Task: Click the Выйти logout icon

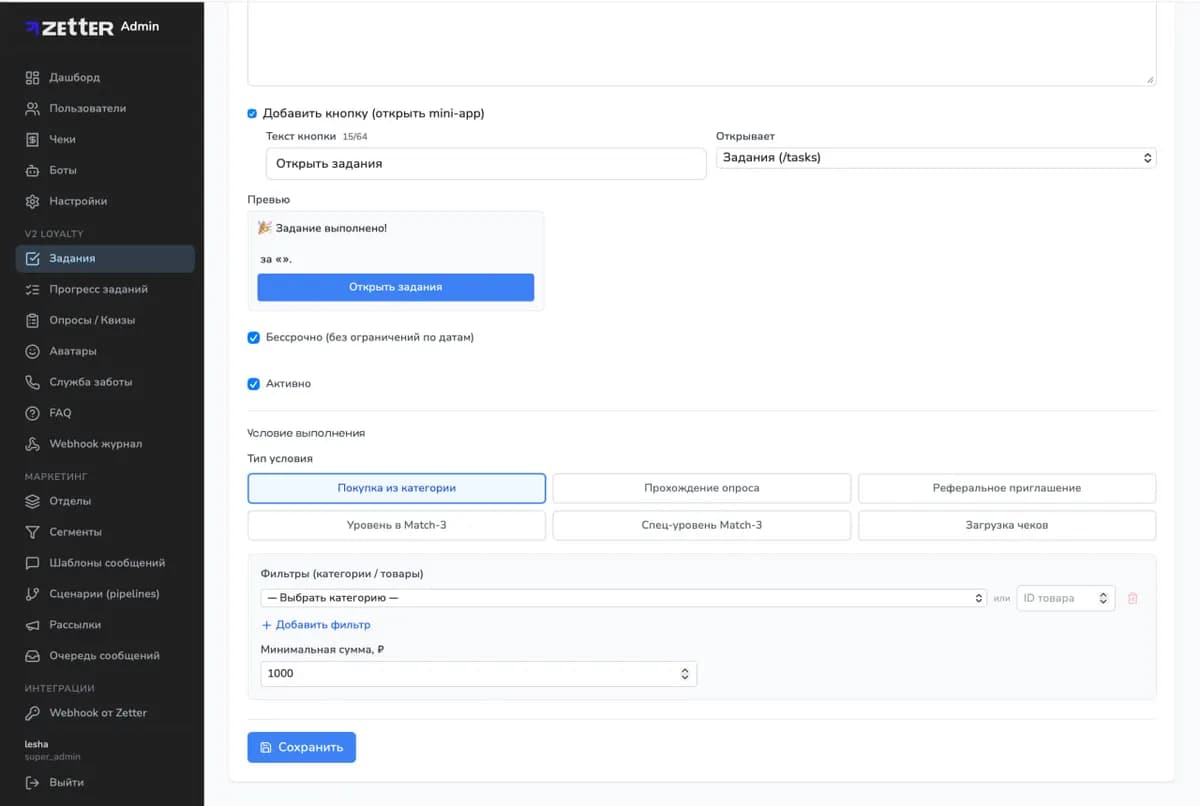Action: tap(32, 782)
